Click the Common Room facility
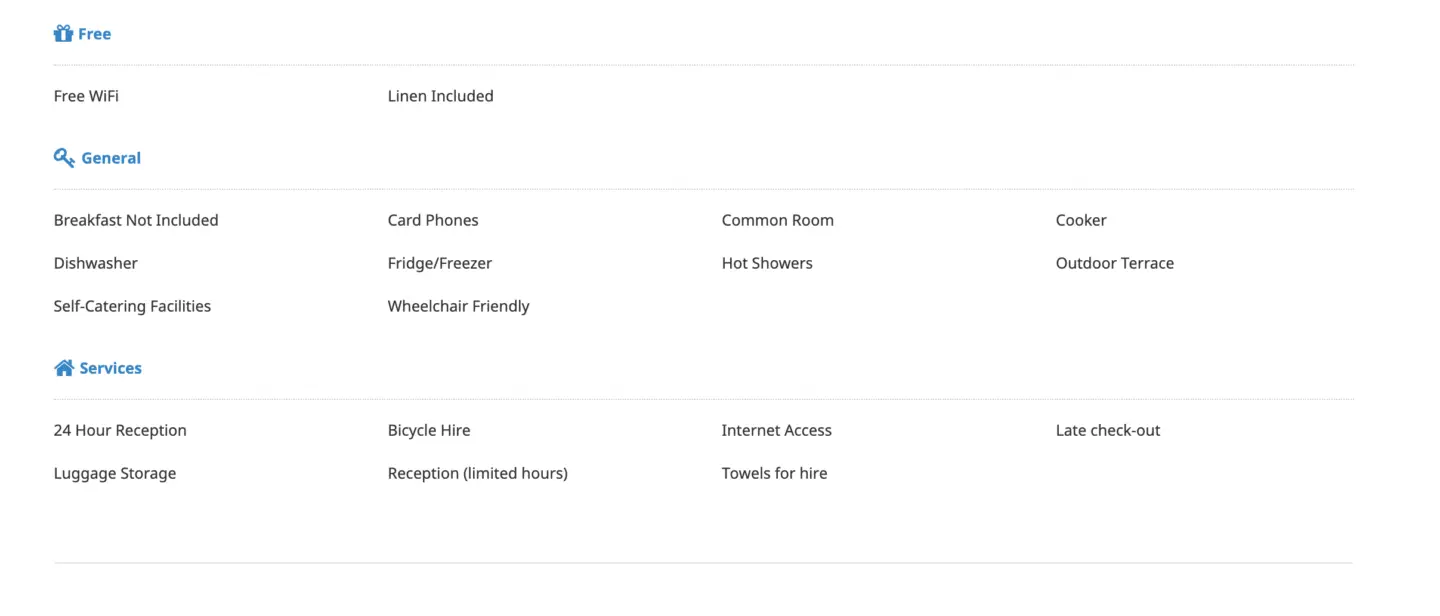1440x616 pixels. 778,220
